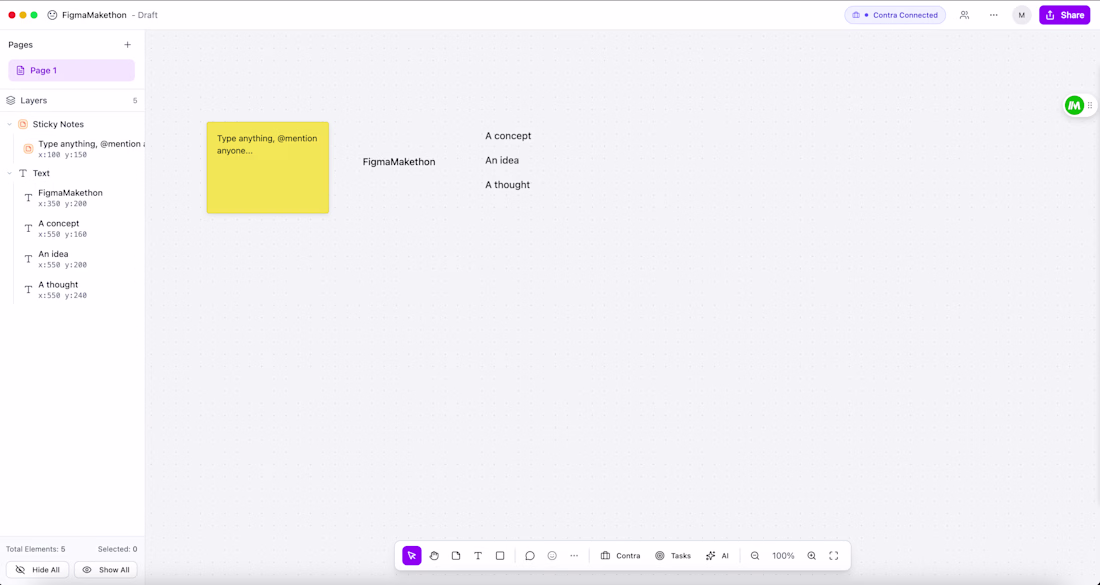Click the Show All button

tap(106, 570)
